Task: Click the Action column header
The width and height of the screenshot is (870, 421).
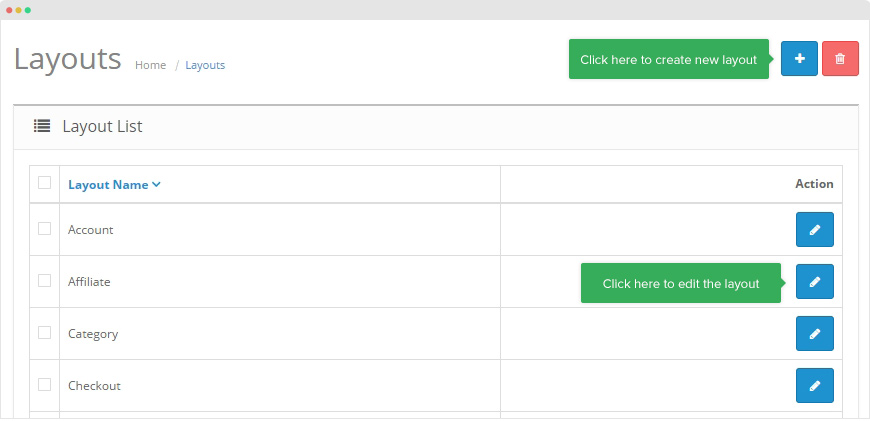Action: click(813, 184)
